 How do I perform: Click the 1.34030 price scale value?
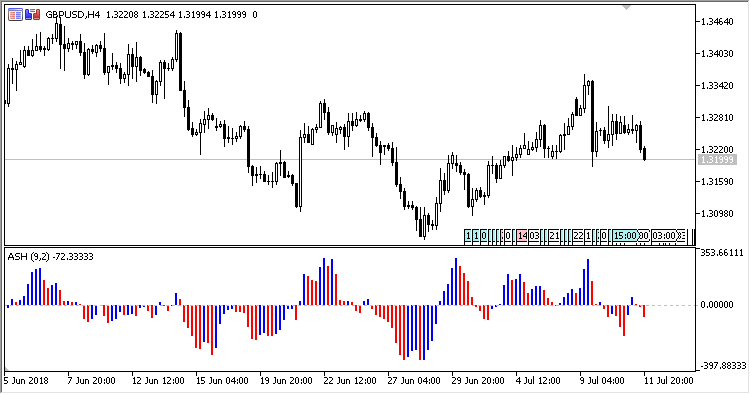click(x=717, y=54)
